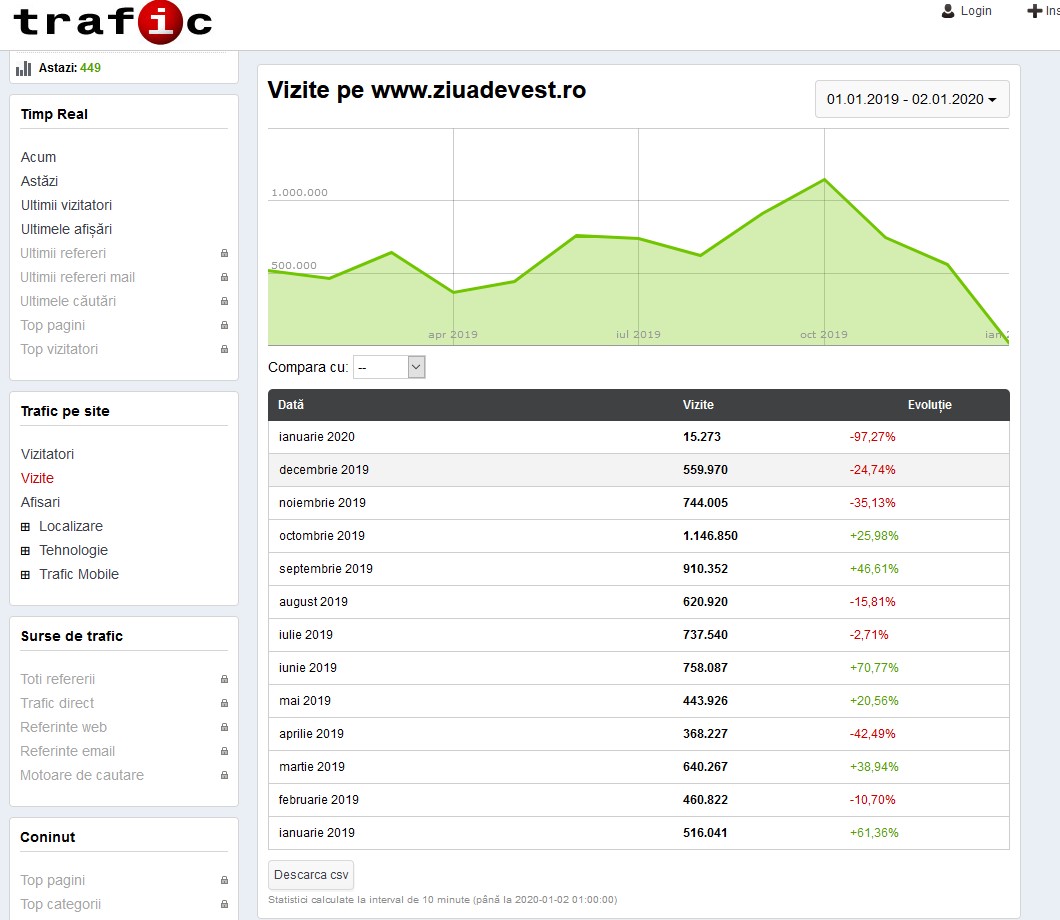Click the October 2019 peak on chart
Screen dimensions: 1060x920
(x=824, y=180)
